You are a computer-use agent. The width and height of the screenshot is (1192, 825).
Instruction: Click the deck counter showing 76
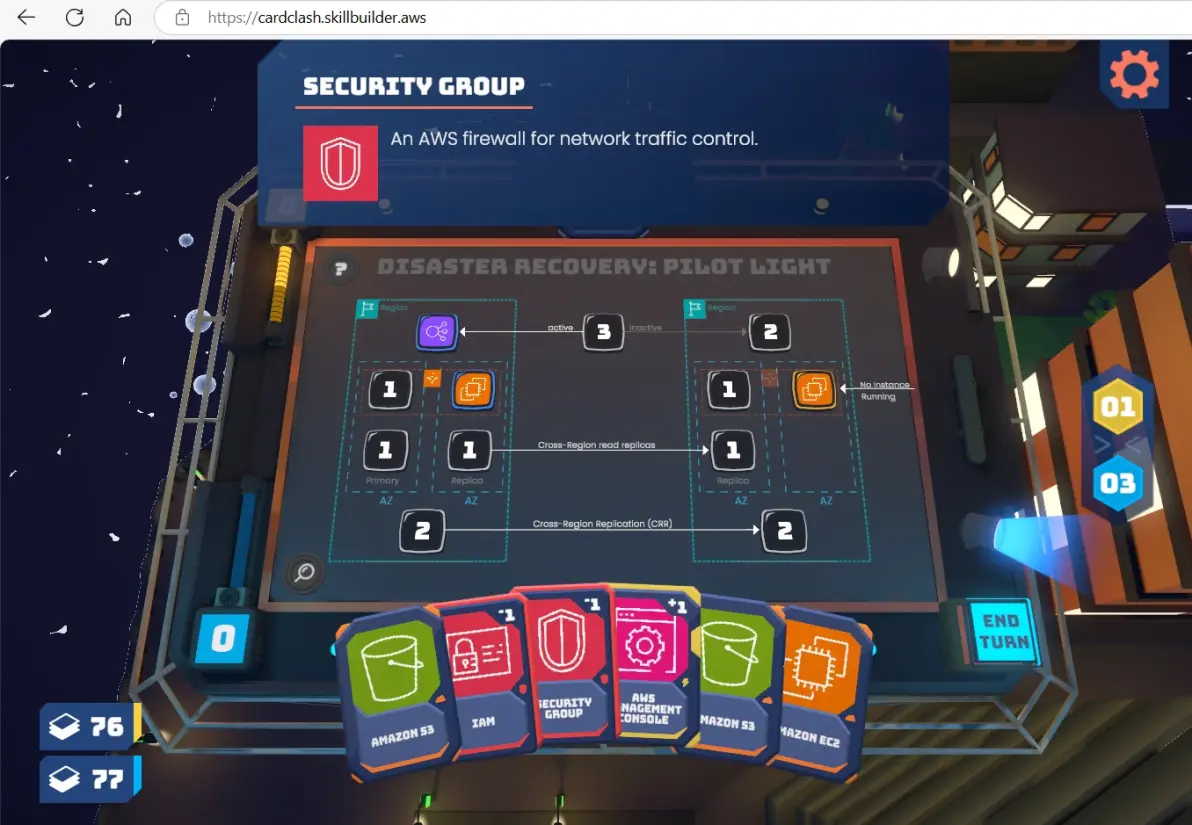pos(90,727)
